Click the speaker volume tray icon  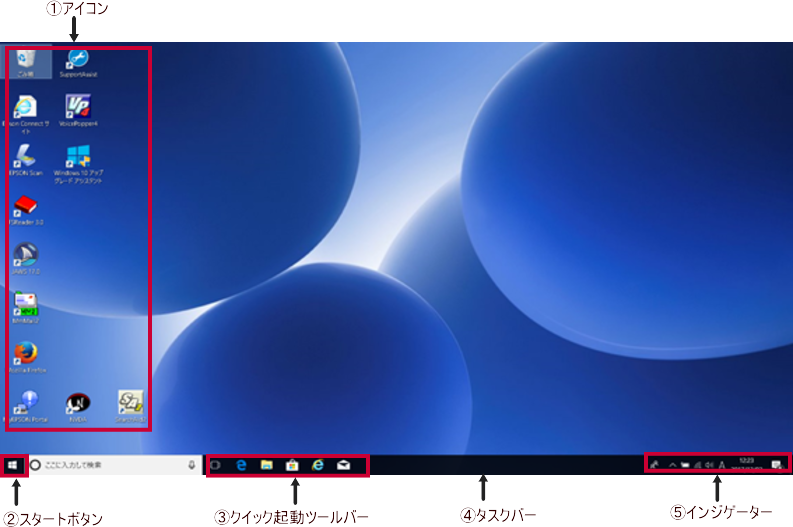point(710,465)
